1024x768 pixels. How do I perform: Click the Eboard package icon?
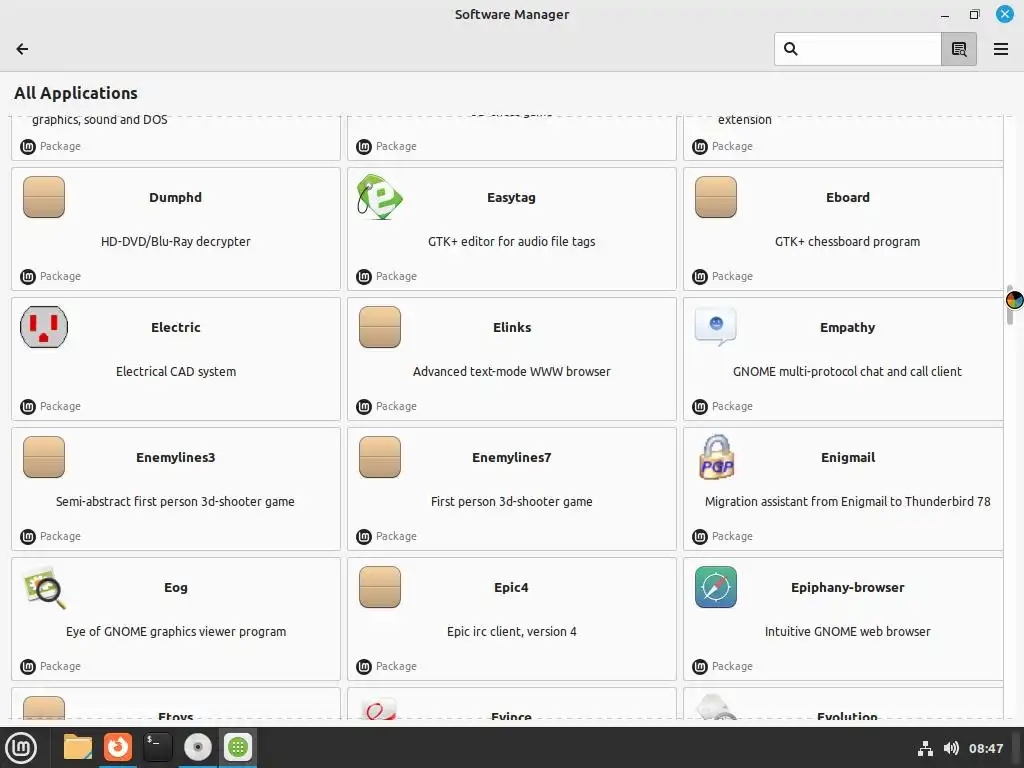716,197
